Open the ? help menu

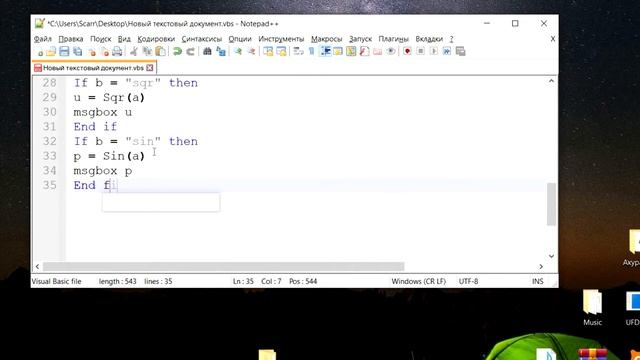tap(451, 39)
